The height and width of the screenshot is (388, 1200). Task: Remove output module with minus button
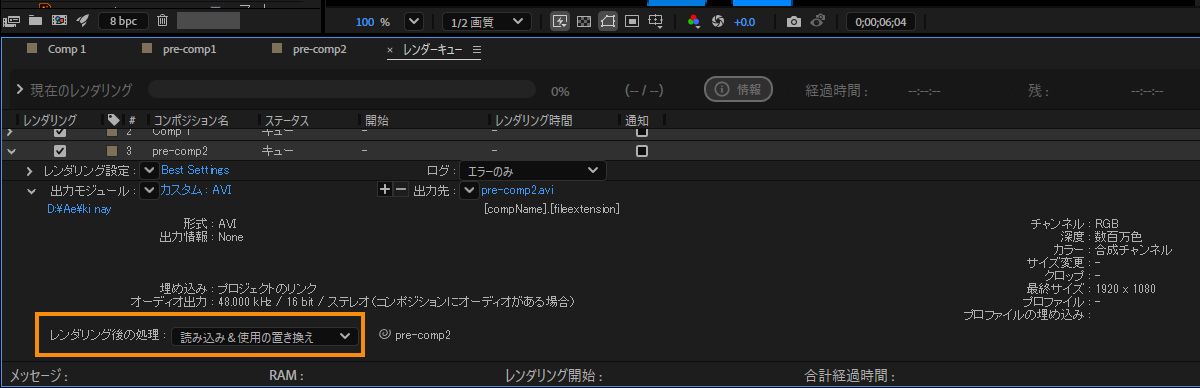click(401, 190)
